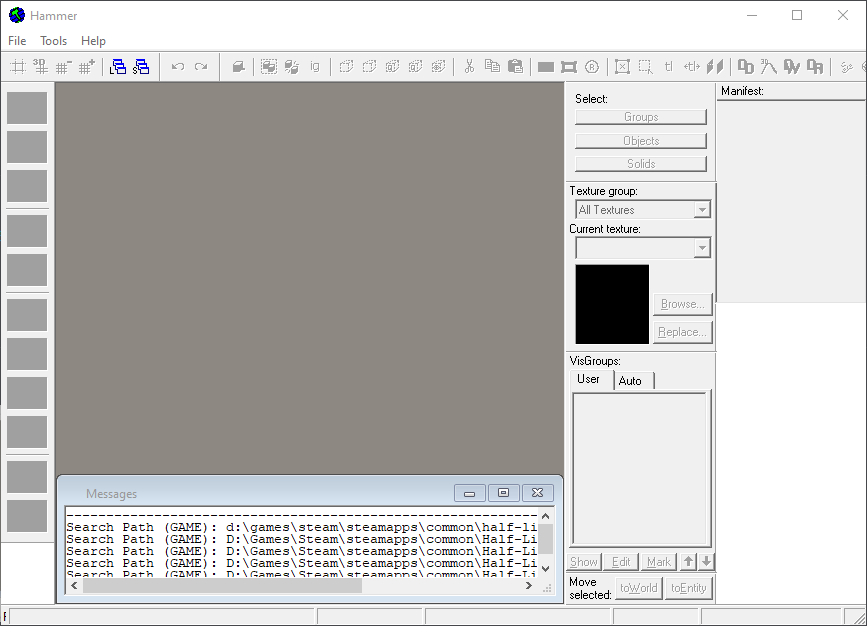
Task: Click the scissors Cut icon
Action: 469,67
